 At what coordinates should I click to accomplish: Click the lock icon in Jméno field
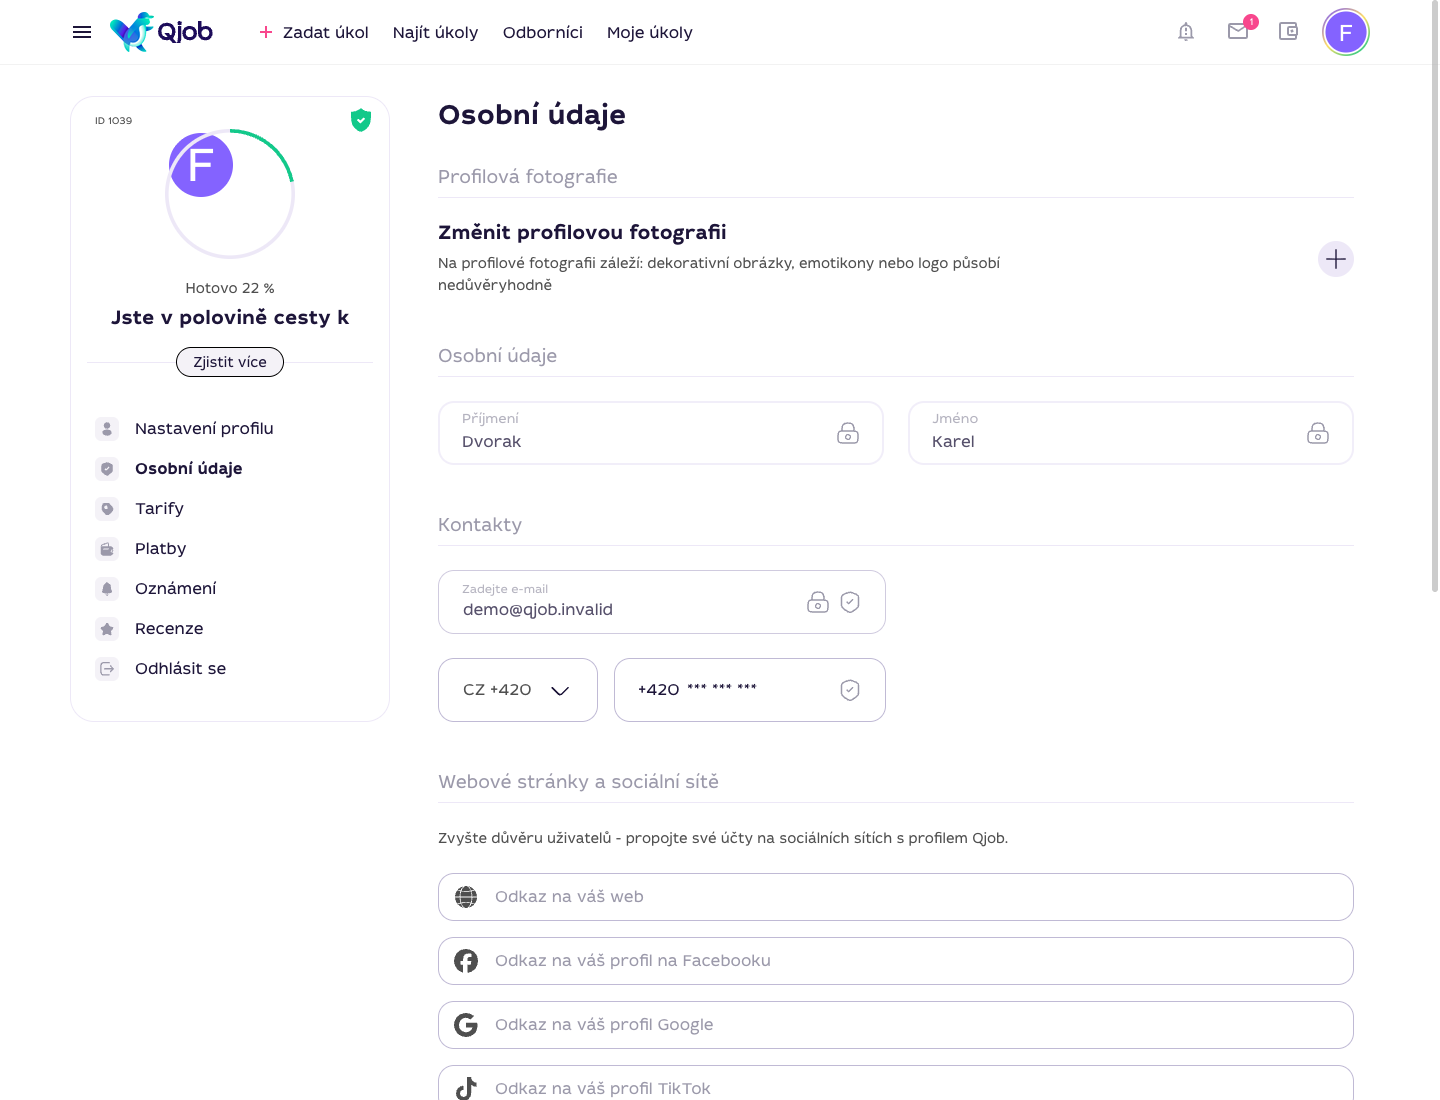1318,433
